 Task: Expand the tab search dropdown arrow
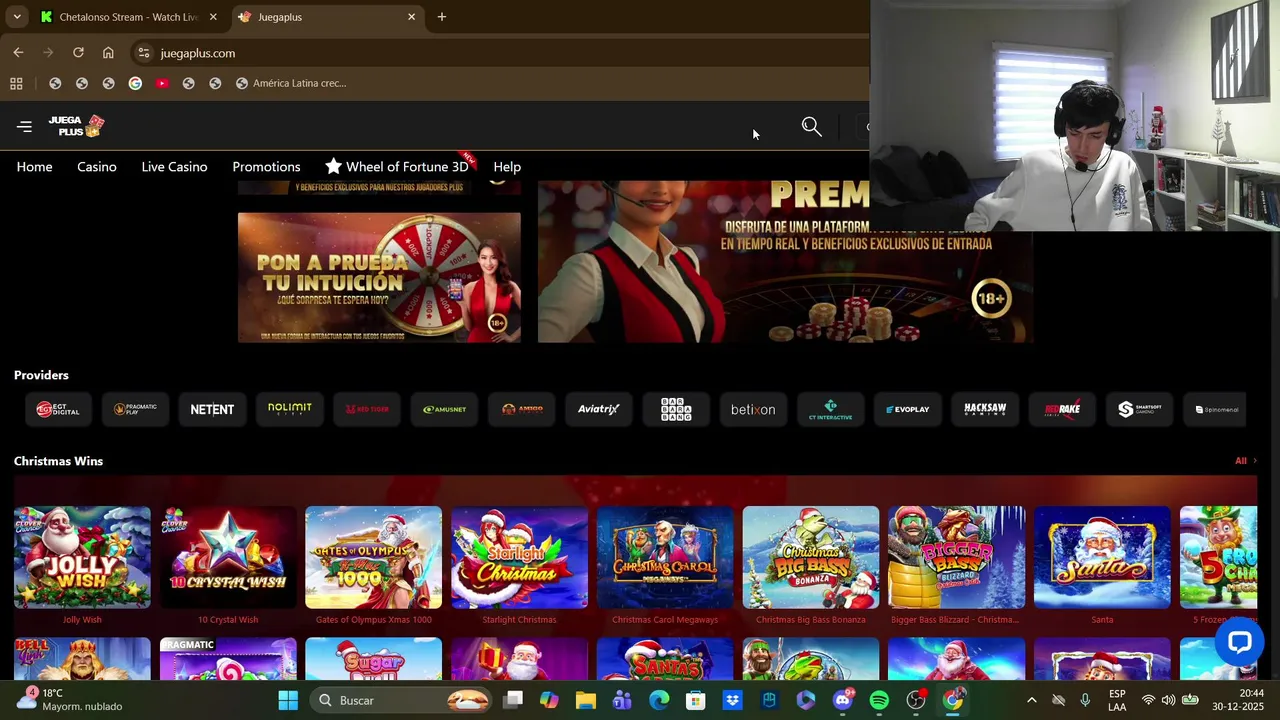(16, 17)
